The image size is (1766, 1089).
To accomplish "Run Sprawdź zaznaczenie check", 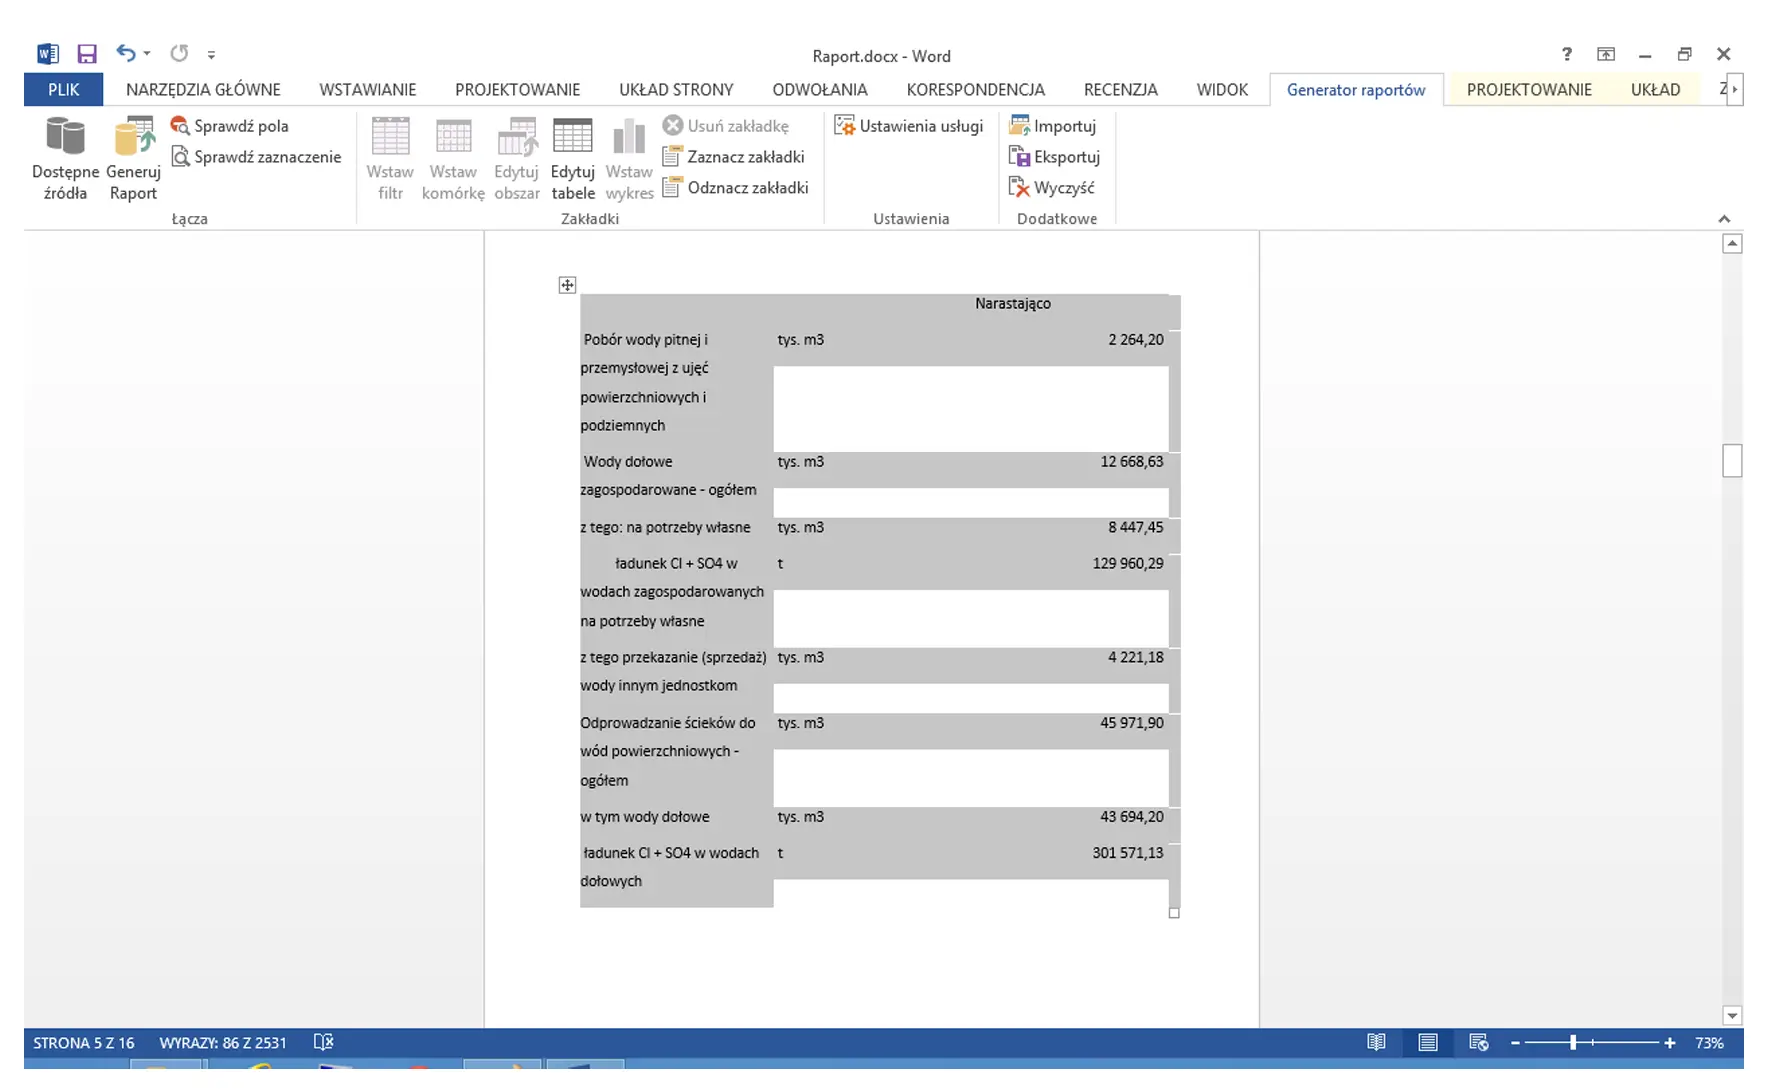I will click(256, 157).
